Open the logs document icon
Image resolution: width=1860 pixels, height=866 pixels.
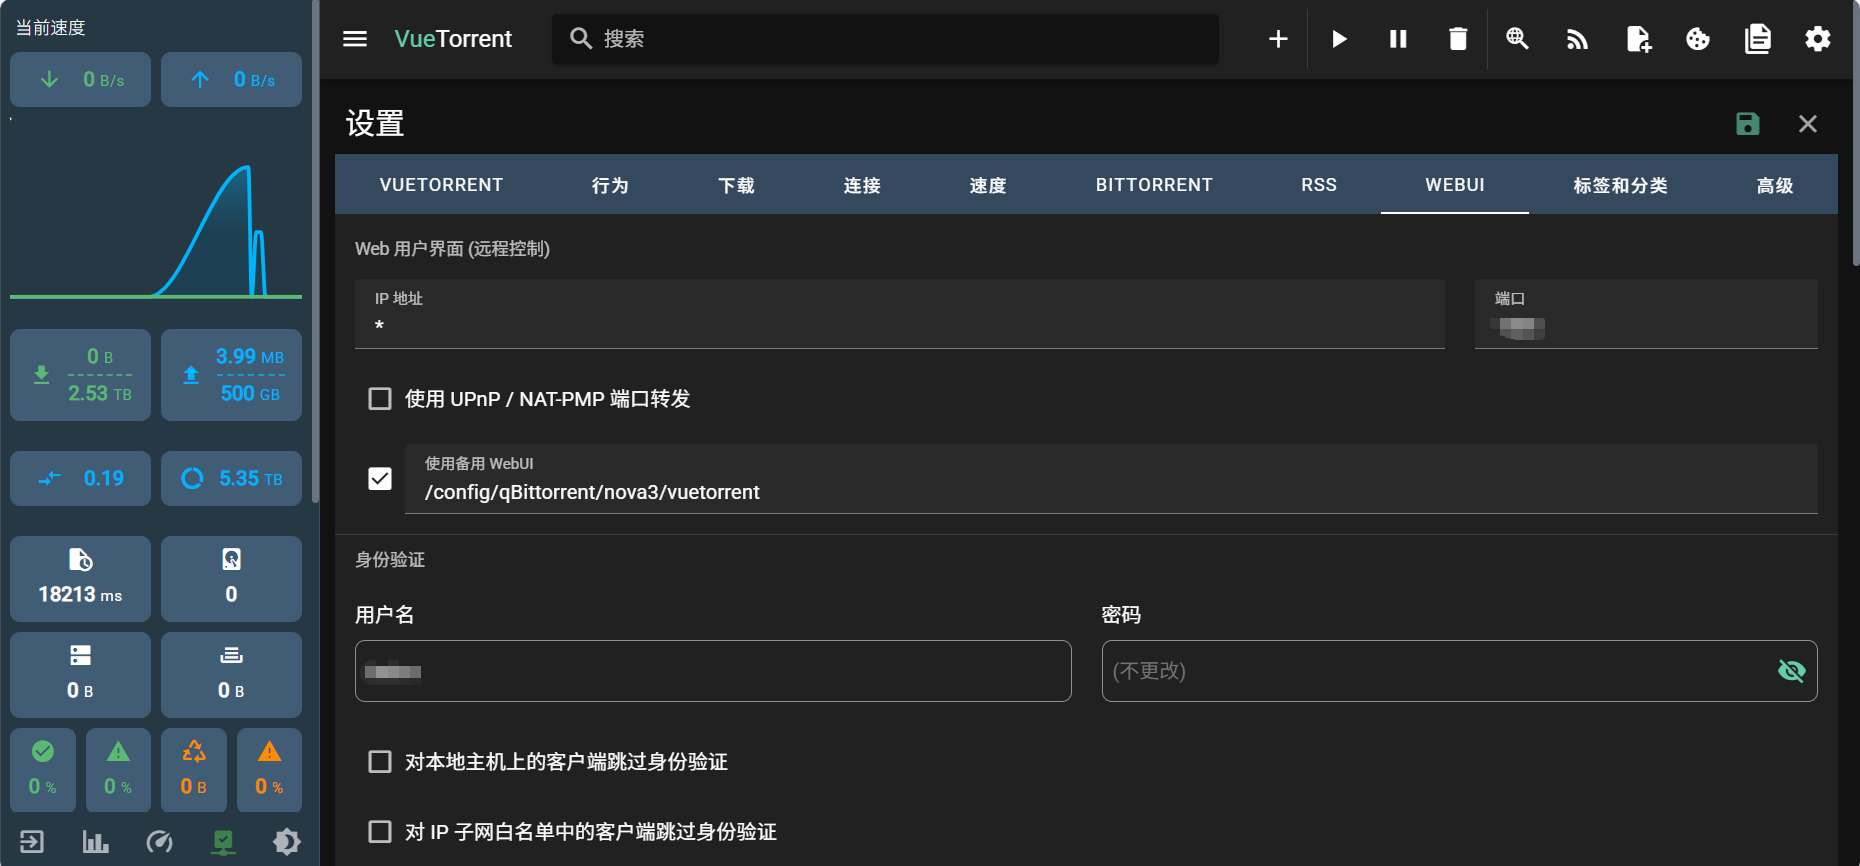tap(1757, 39)
